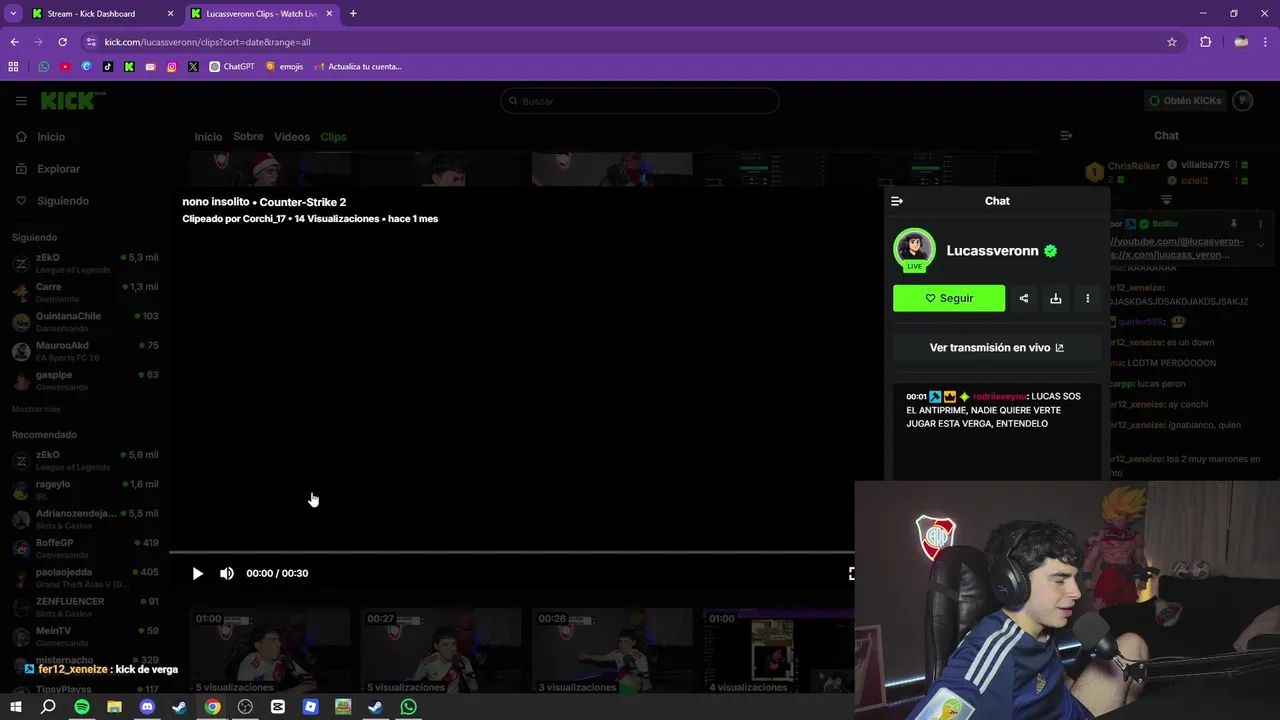This screenshot has width=1280, height=720.
Task: Open the ChatGPT bookmark
Action: (232, 67)
